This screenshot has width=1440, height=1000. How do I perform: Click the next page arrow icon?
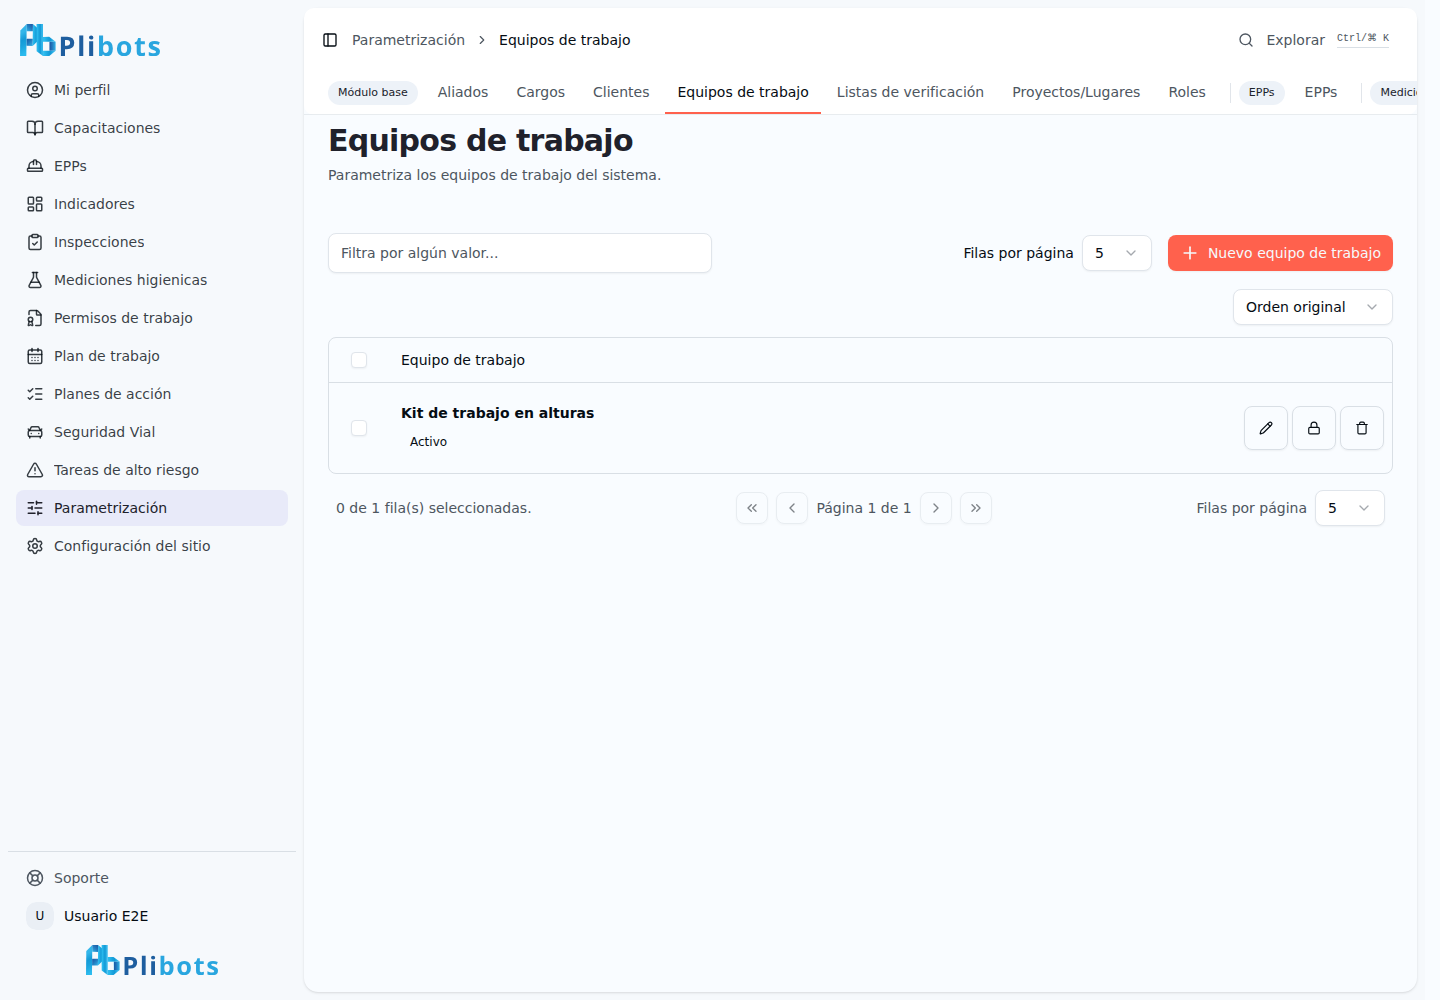[936, 508]
